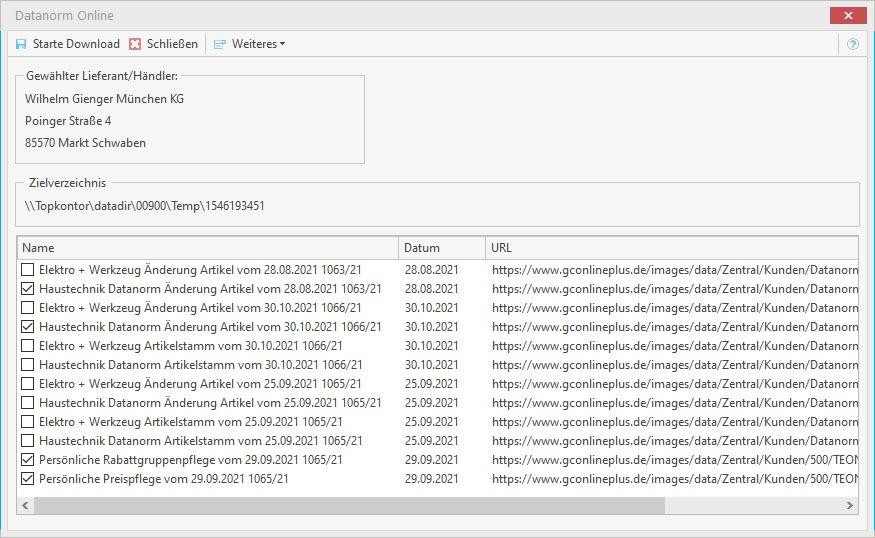Check Haustechnik Datanorm Artikelstamm 30.10.2021

pos(27,364)
